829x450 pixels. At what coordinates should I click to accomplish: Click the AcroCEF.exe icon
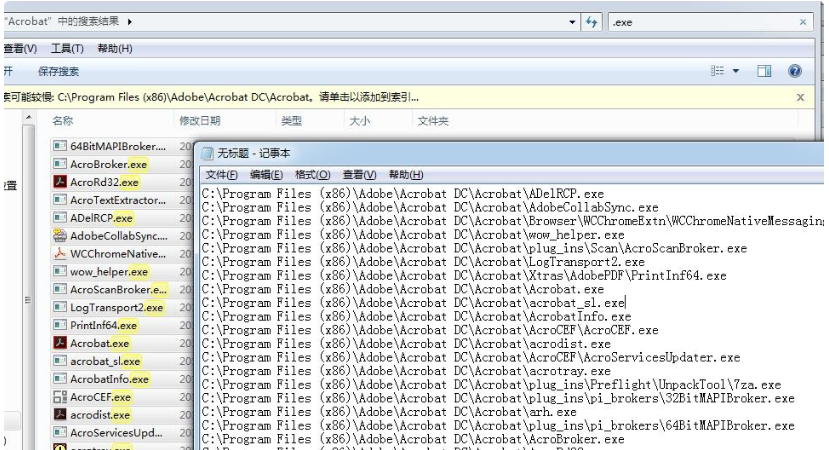click(x=60, y=397)
